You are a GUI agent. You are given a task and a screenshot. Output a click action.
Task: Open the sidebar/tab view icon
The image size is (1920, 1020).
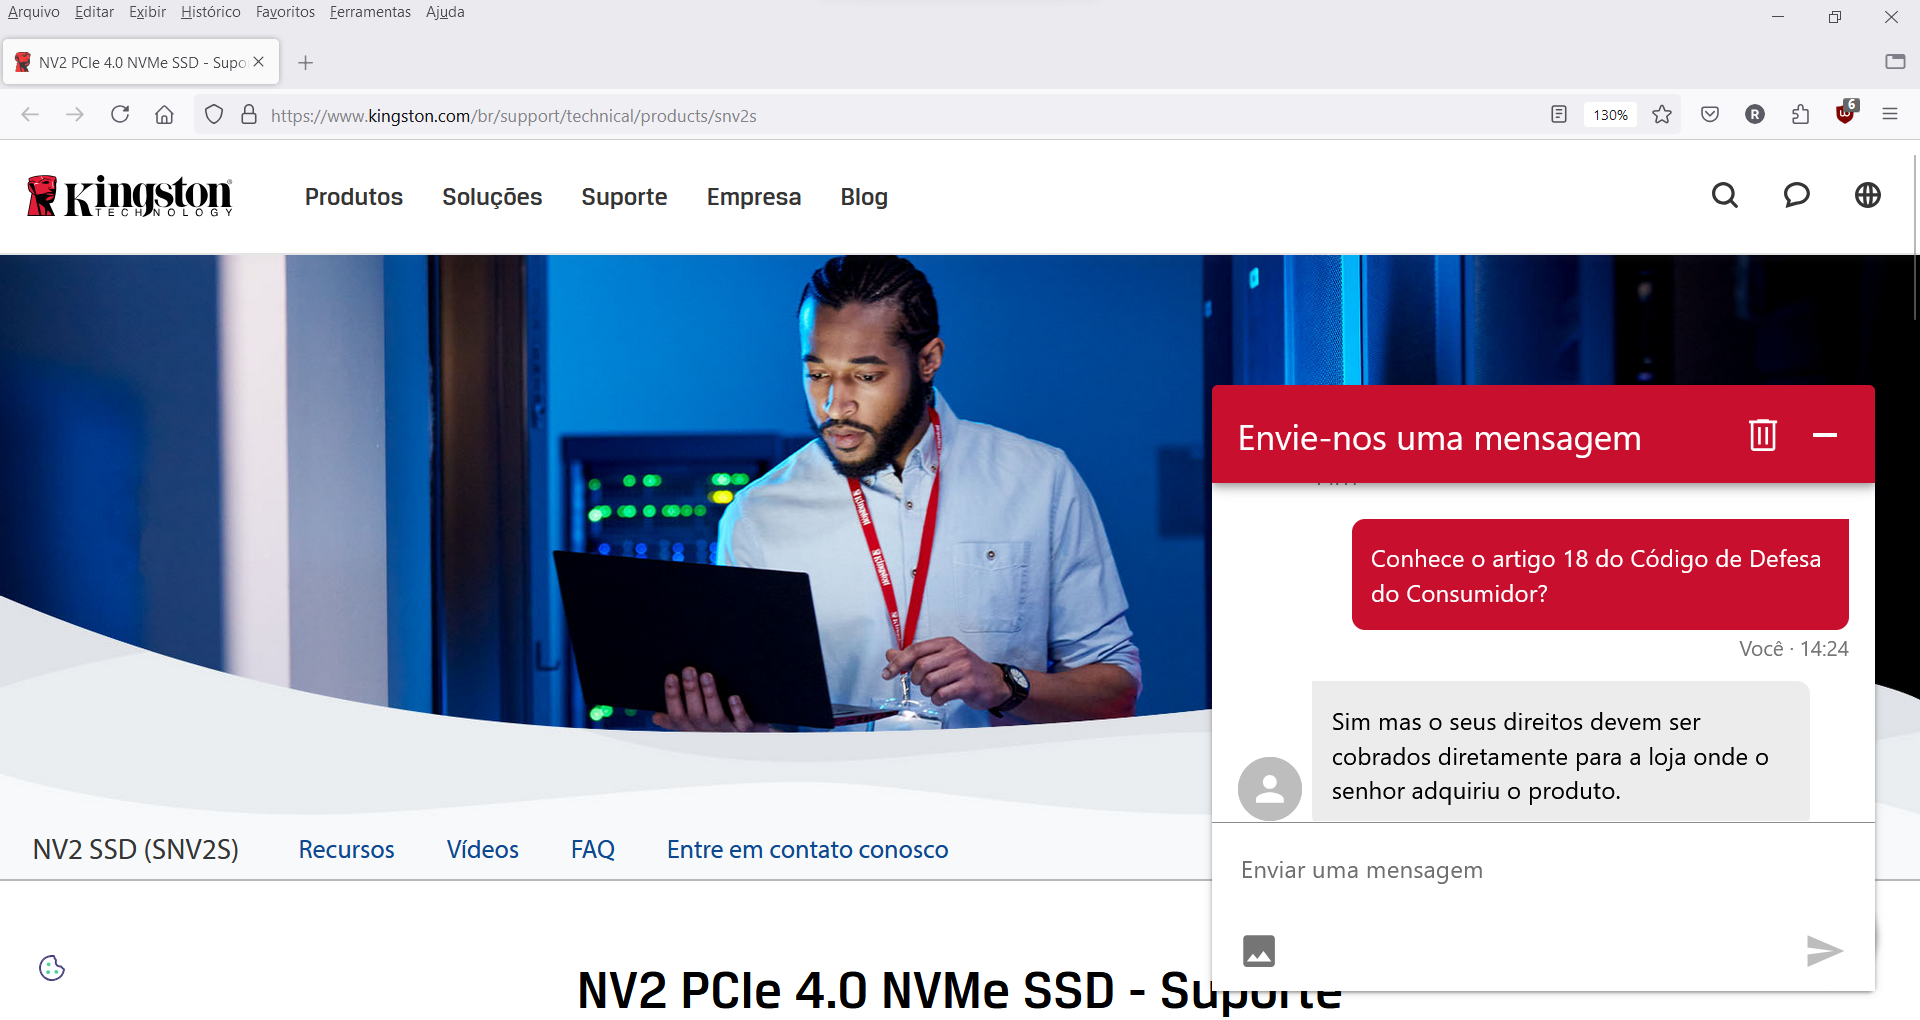1895,62
